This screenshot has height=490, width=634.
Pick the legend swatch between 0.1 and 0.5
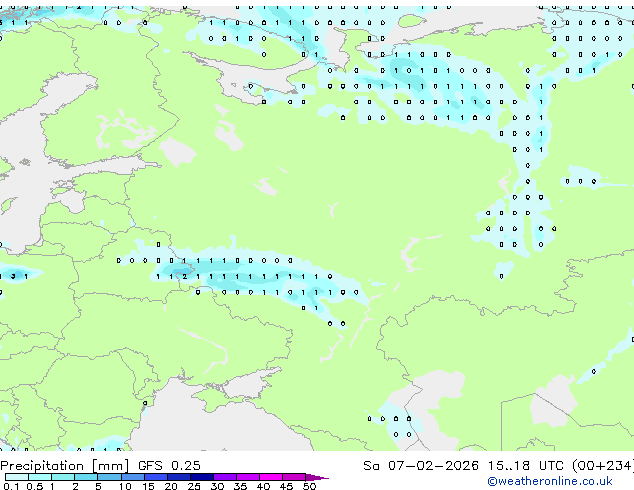click(x=17, y=477)
